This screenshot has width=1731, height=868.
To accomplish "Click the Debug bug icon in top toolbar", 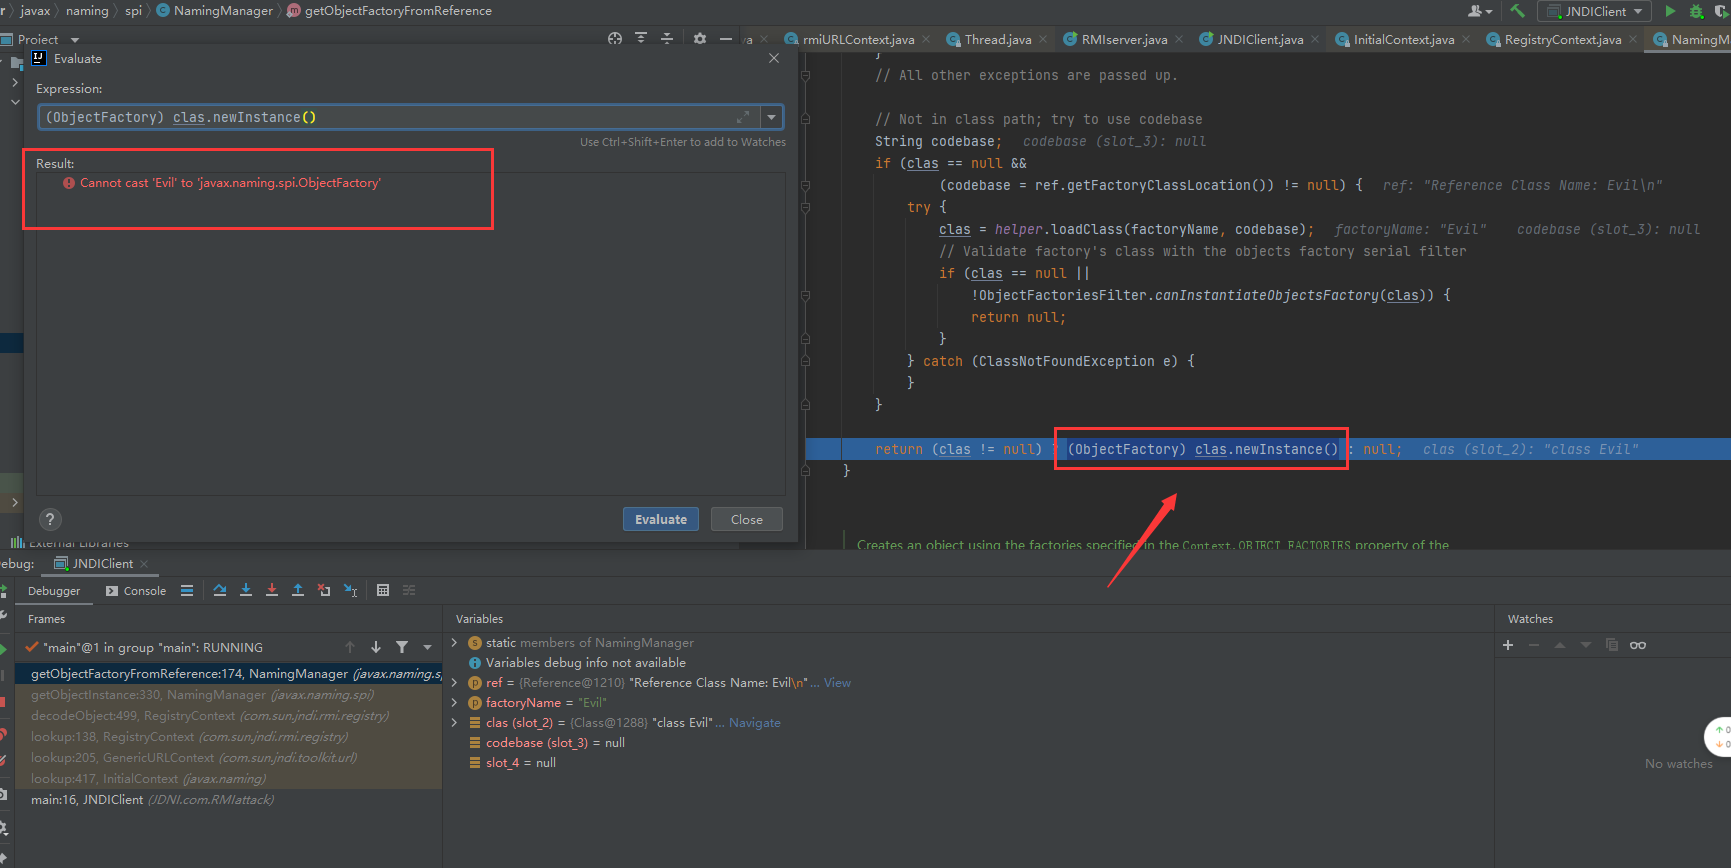I will (1697, 11).
